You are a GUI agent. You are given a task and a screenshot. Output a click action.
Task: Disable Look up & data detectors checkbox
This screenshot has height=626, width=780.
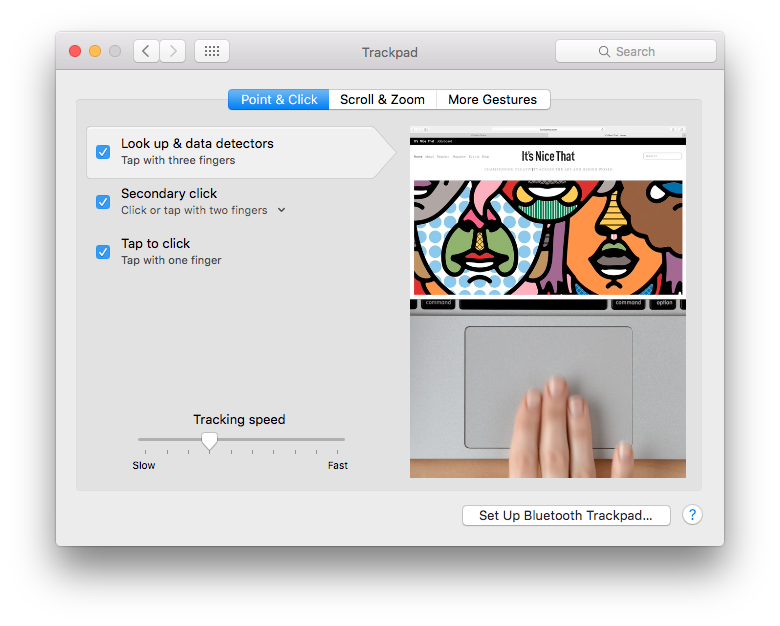click(103, 152)
